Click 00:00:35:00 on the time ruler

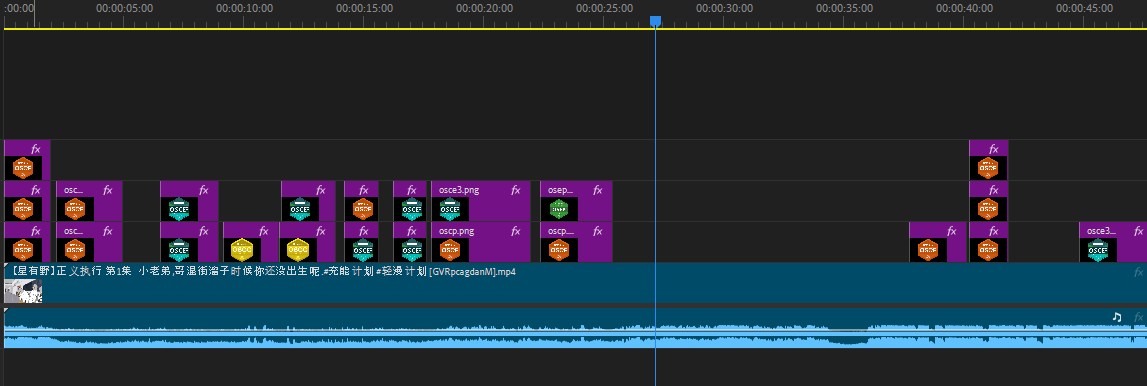(844, 8)
